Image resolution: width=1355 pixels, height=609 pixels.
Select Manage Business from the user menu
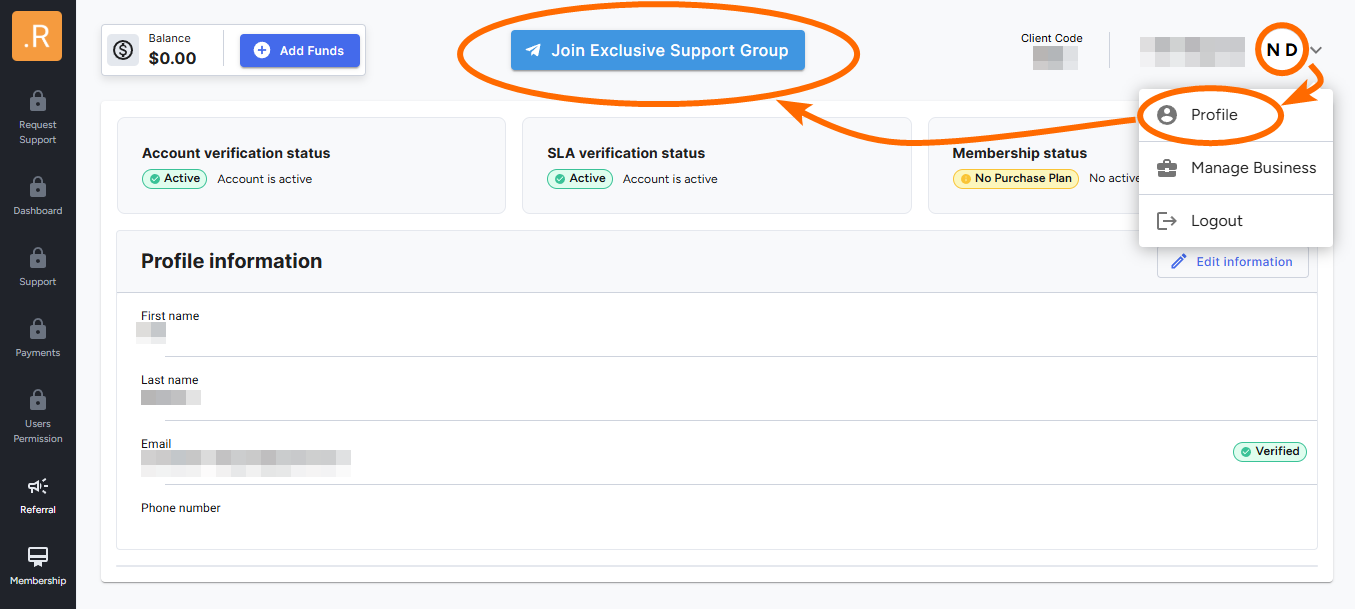(1236, 168)
